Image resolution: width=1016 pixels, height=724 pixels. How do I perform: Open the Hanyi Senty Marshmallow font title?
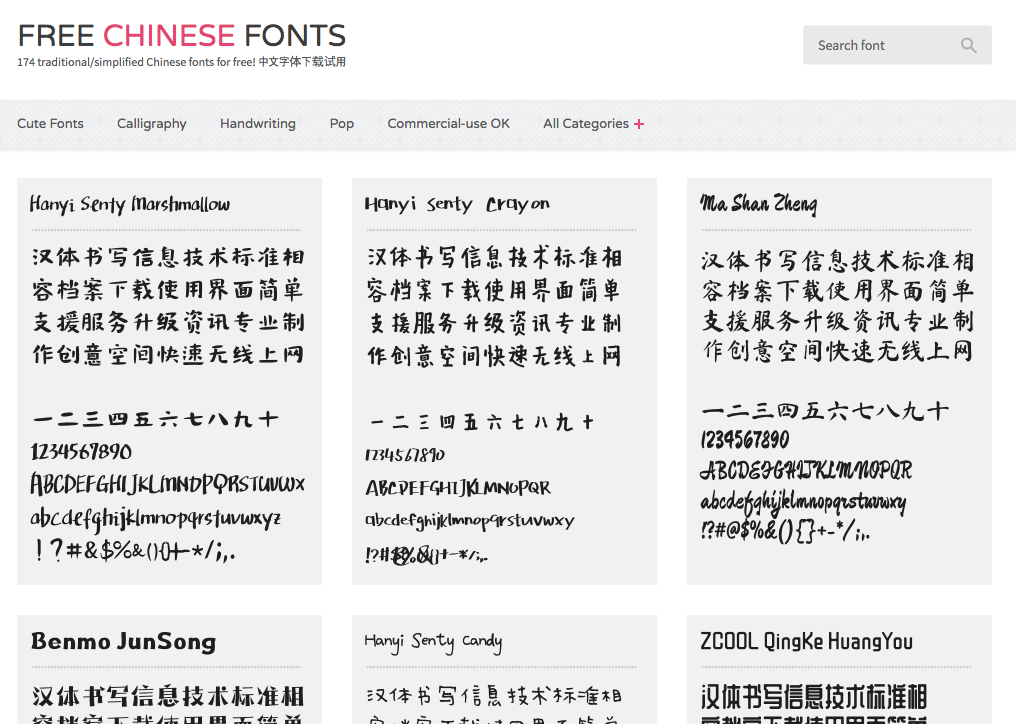click(x=130, y=204)
